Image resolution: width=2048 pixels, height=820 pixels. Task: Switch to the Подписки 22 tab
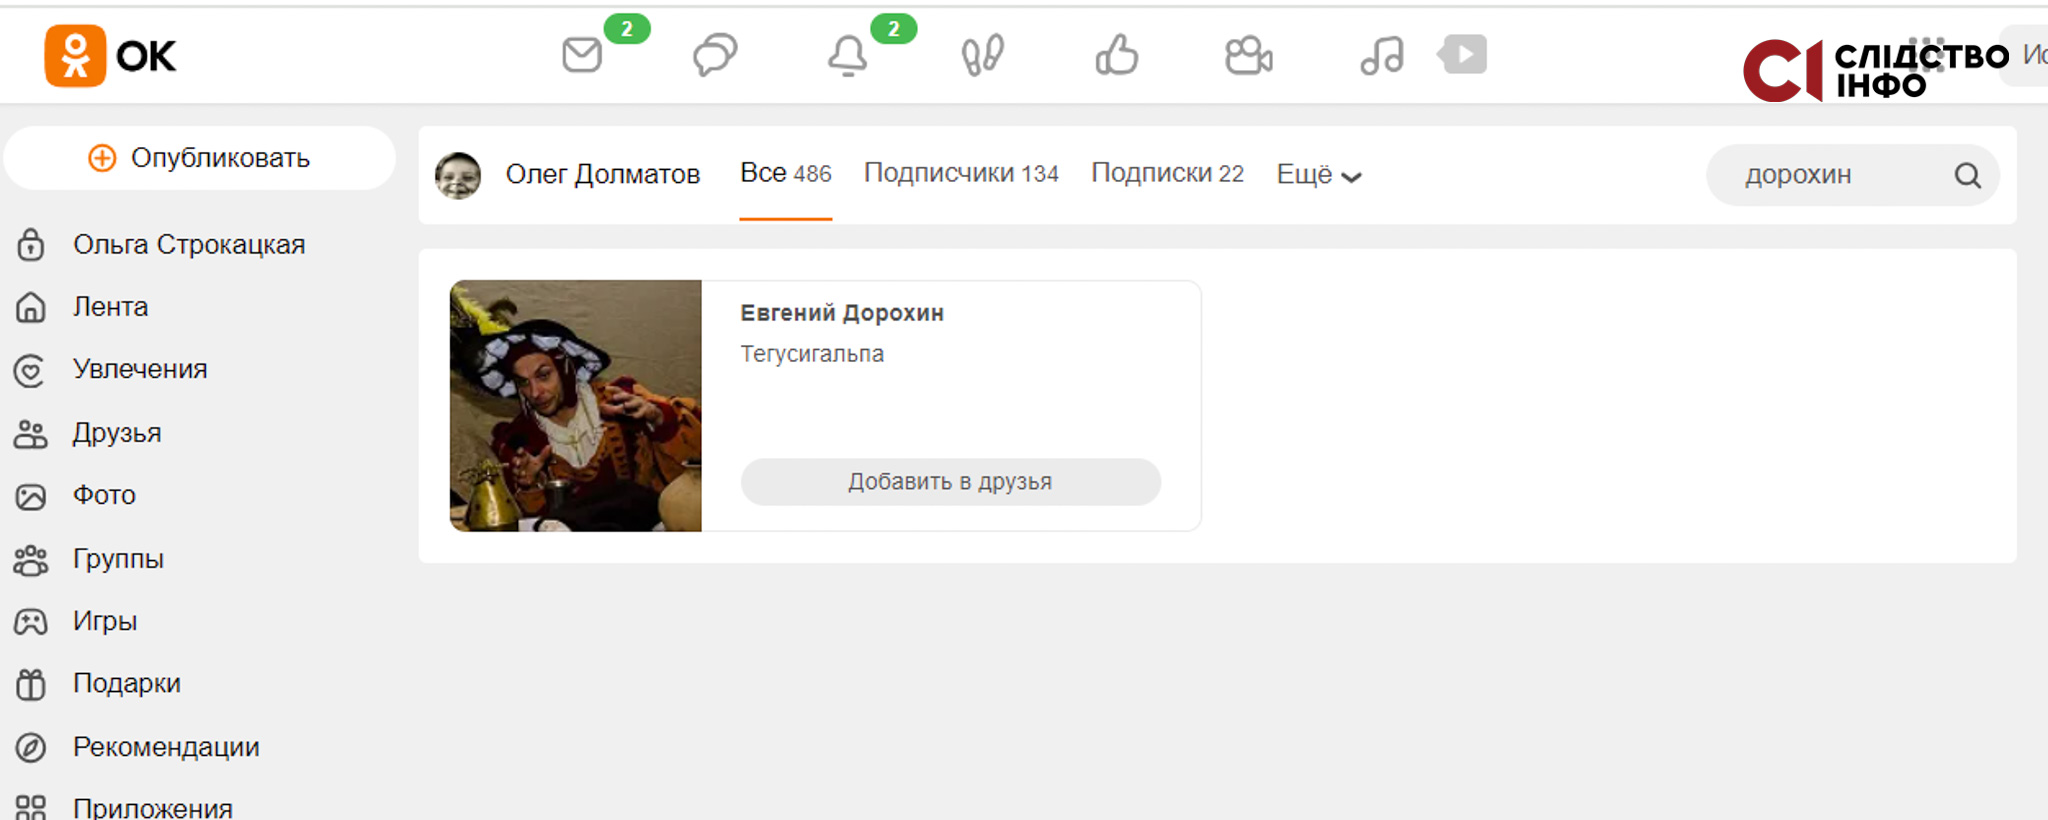pyautogui.click(x=1167, y=174)
